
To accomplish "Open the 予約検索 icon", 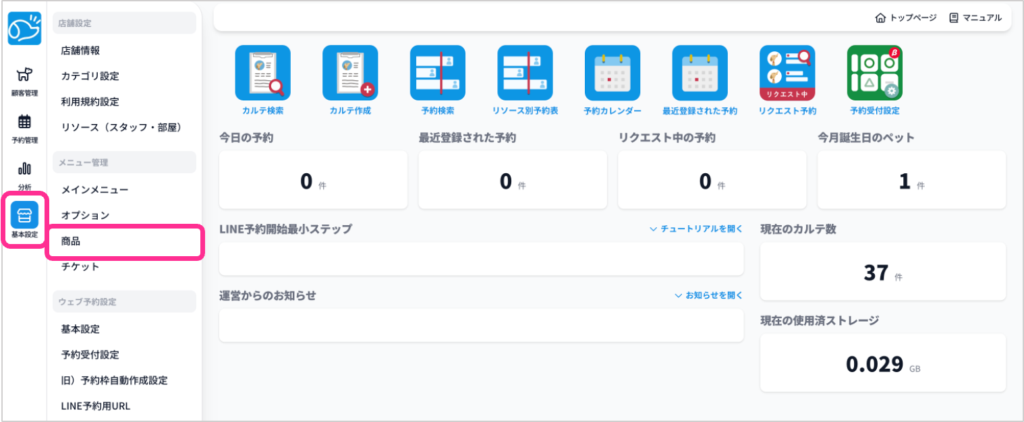I will [437, 73].
